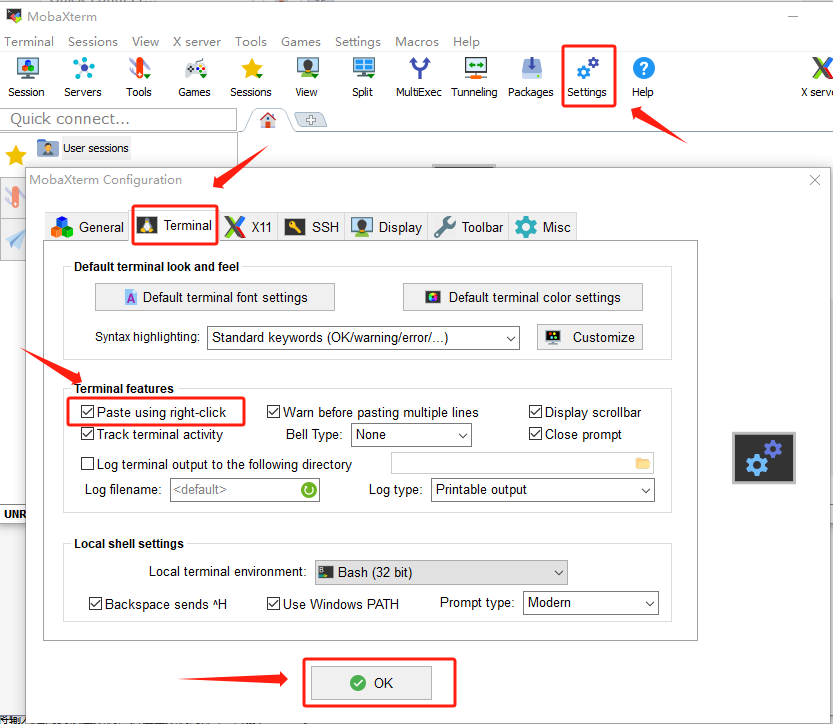
Task: Open the Session toolbar icon
Action: click(26, 78)
